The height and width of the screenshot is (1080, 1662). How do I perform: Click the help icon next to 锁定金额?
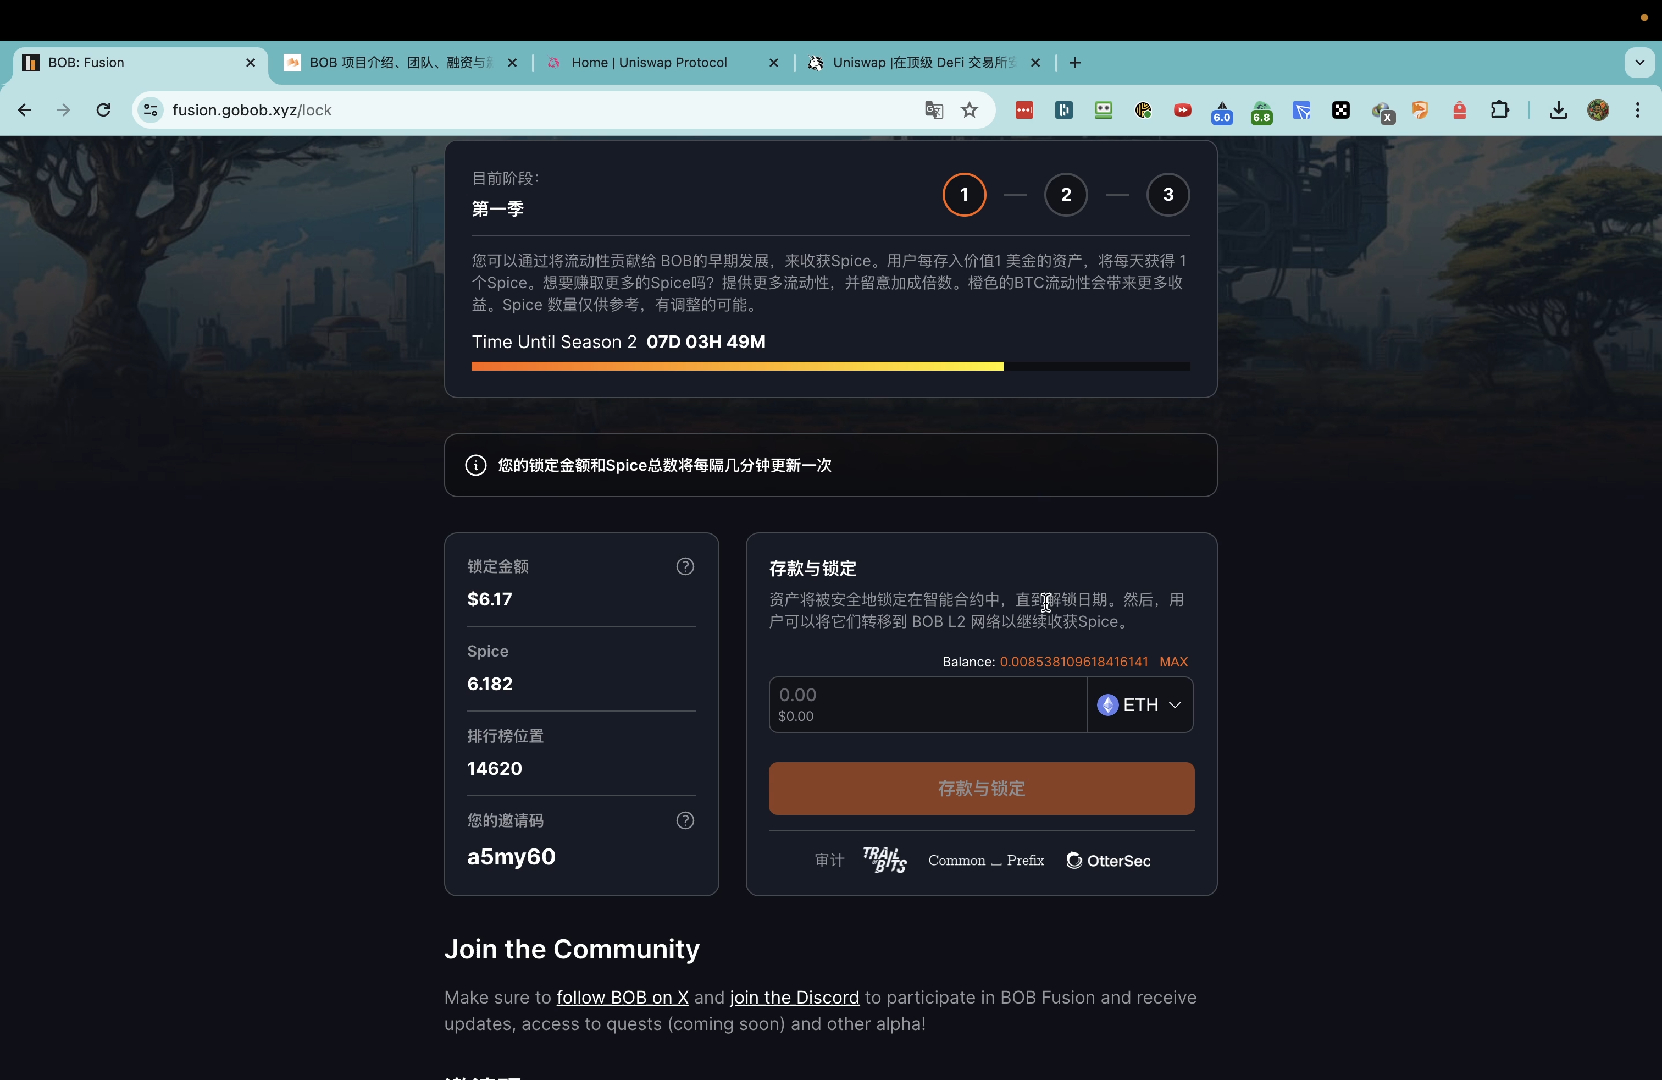(x=685, y=566)
